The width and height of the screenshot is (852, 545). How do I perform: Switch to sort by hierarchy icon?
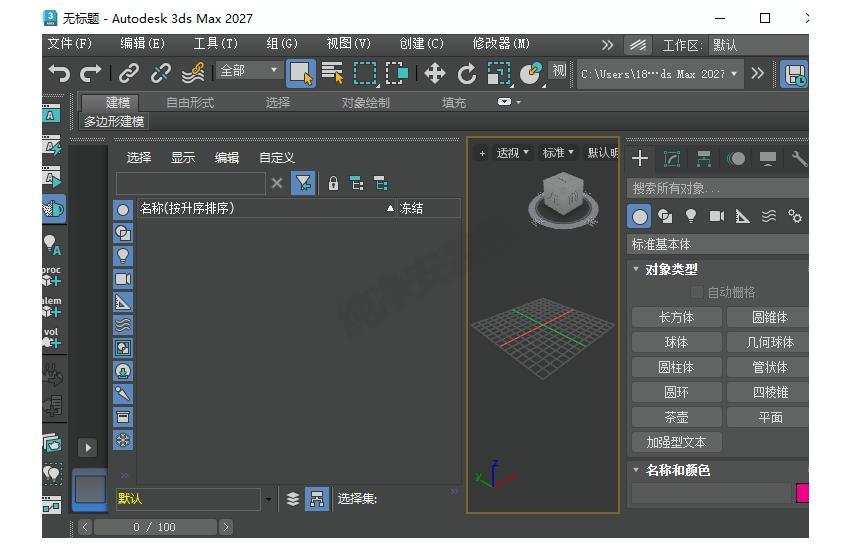pyautogui.click(x=317, y=499)
